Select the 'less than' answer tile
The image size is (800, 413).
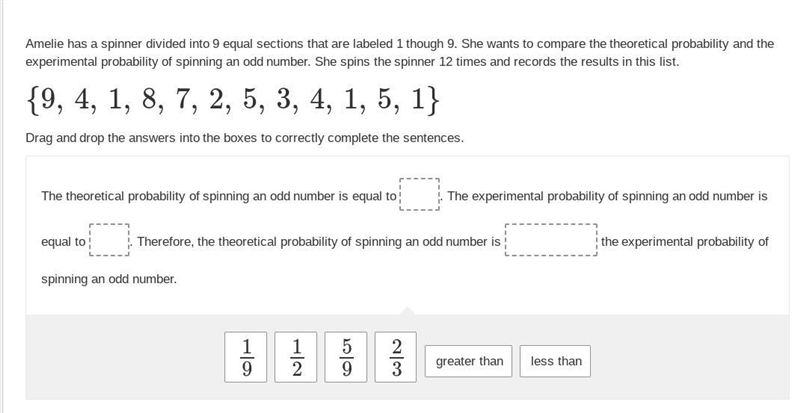pos(555,361)
